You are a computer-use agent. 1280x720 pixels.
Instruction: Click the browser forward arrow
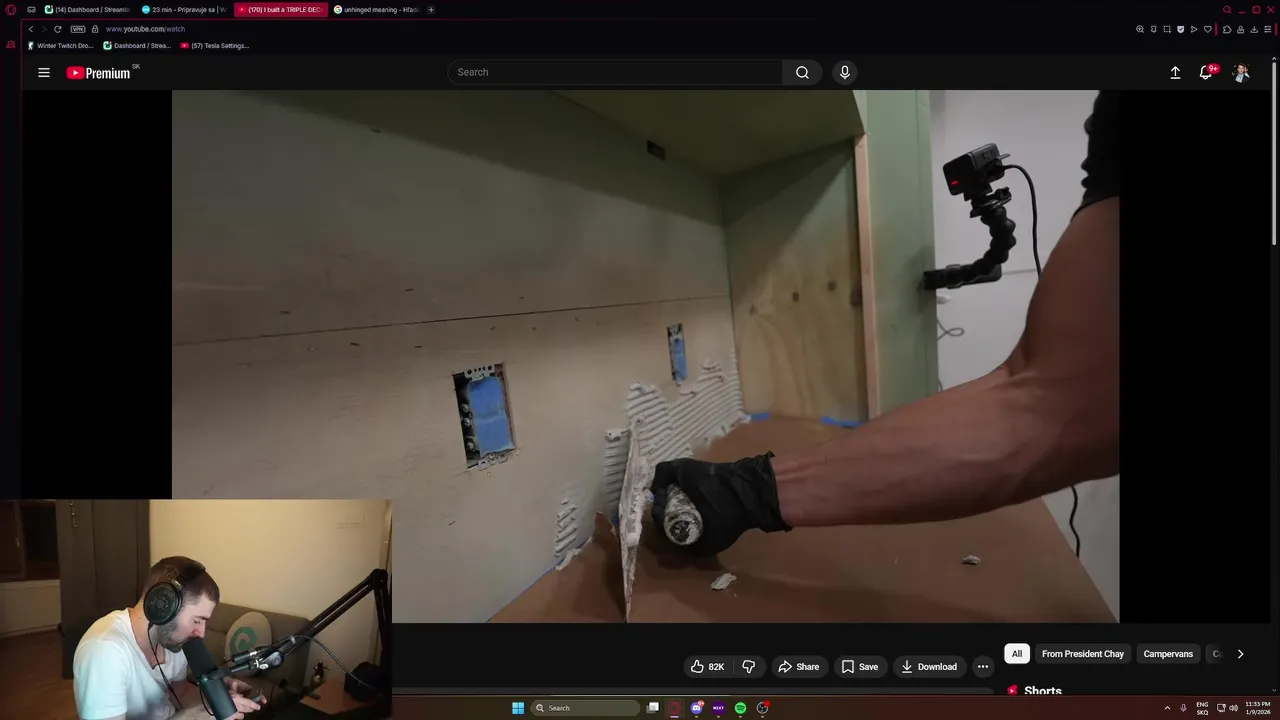pyautogui.click(x=43, y=29)
